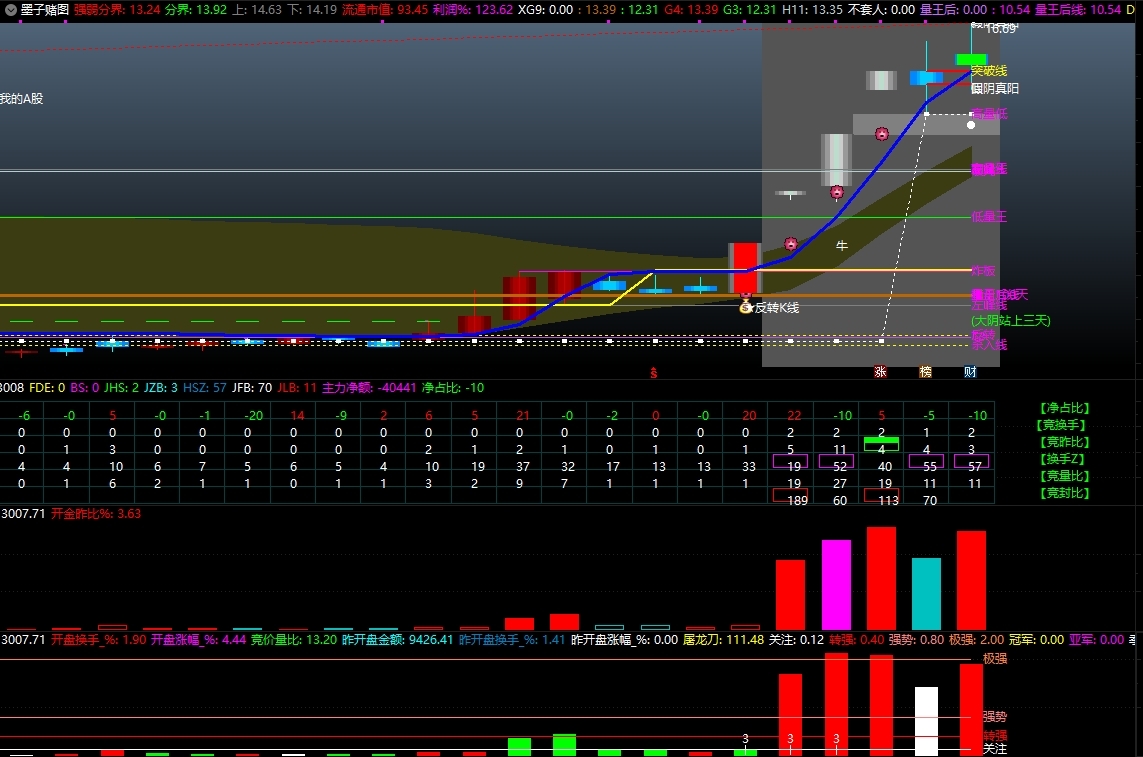Image resolution: width=1143 pixels, height=757 pixels.
Task: Click the 【净占比】 row label
Action: 1064,408
